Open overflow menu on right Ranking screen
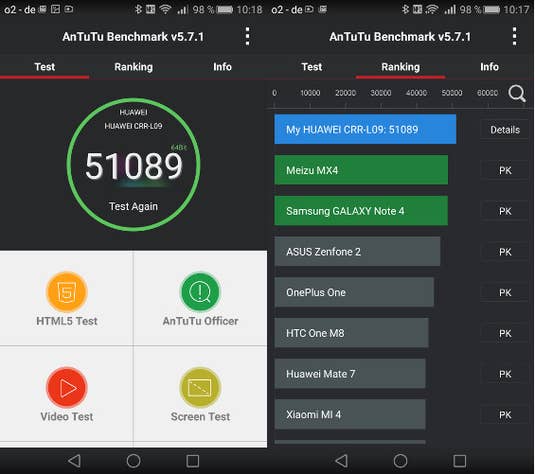 (x=515, y=36)
